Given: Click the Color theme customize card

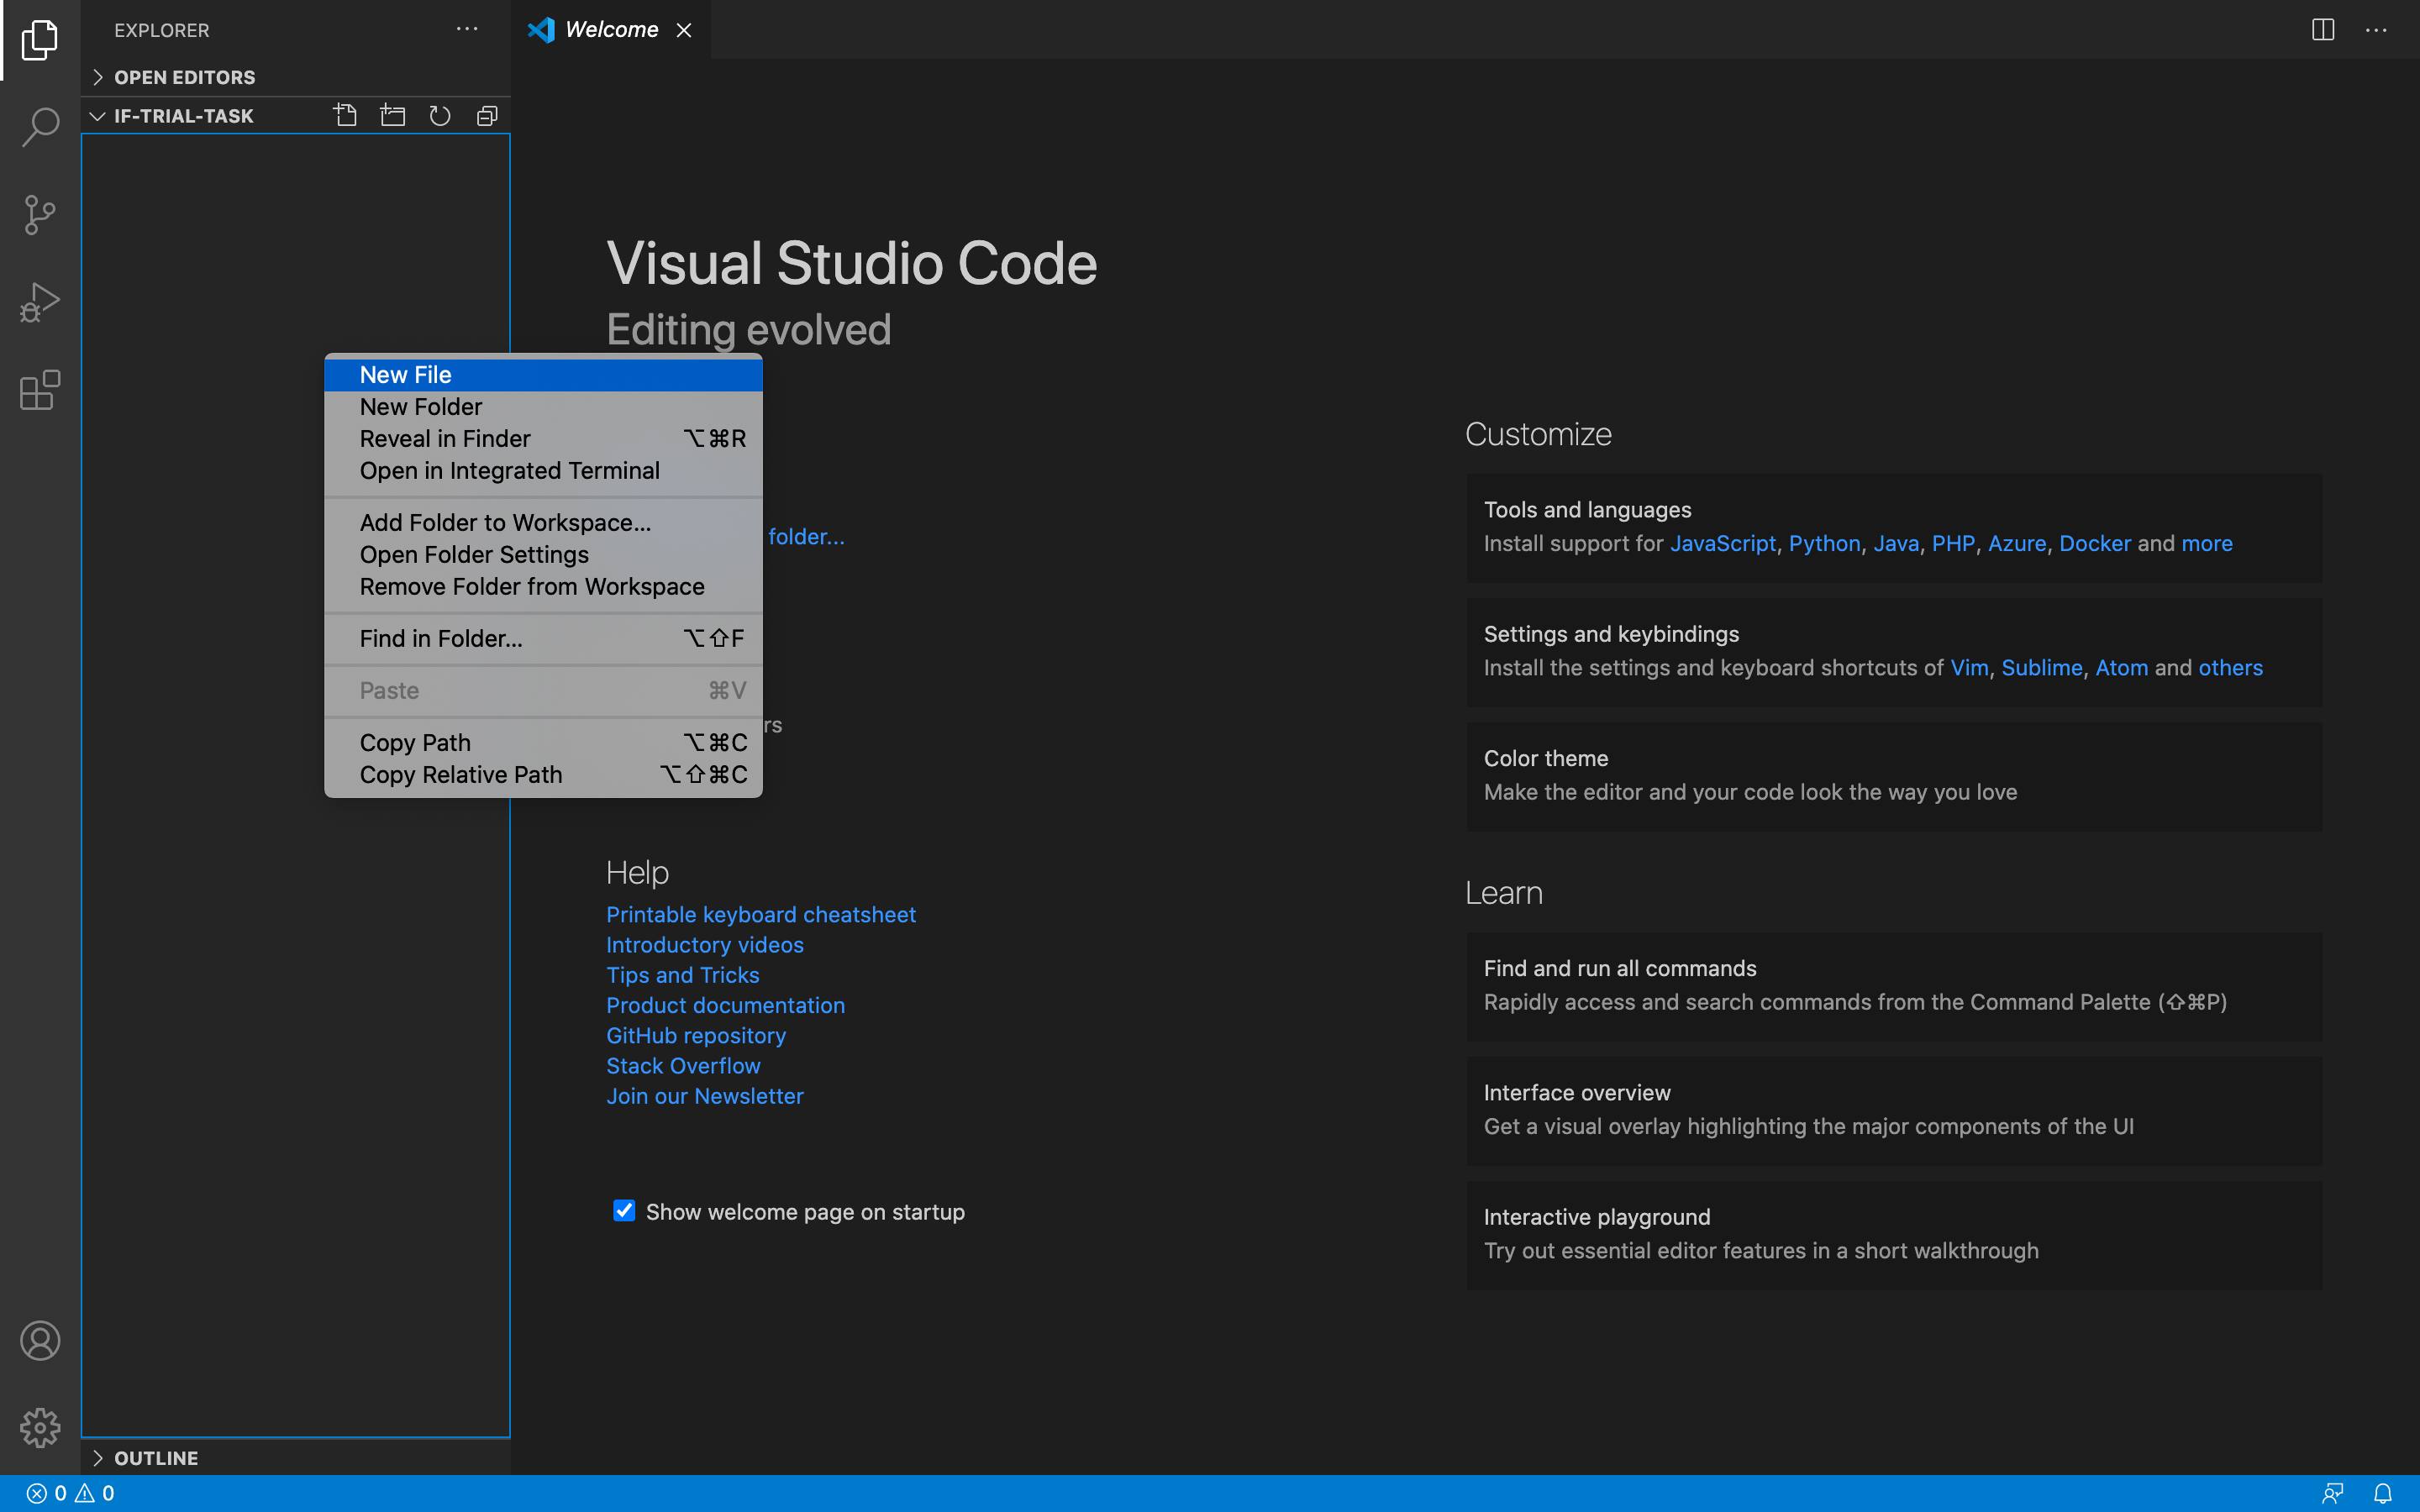Looking at the screenshot, I should coord(1893,775).
